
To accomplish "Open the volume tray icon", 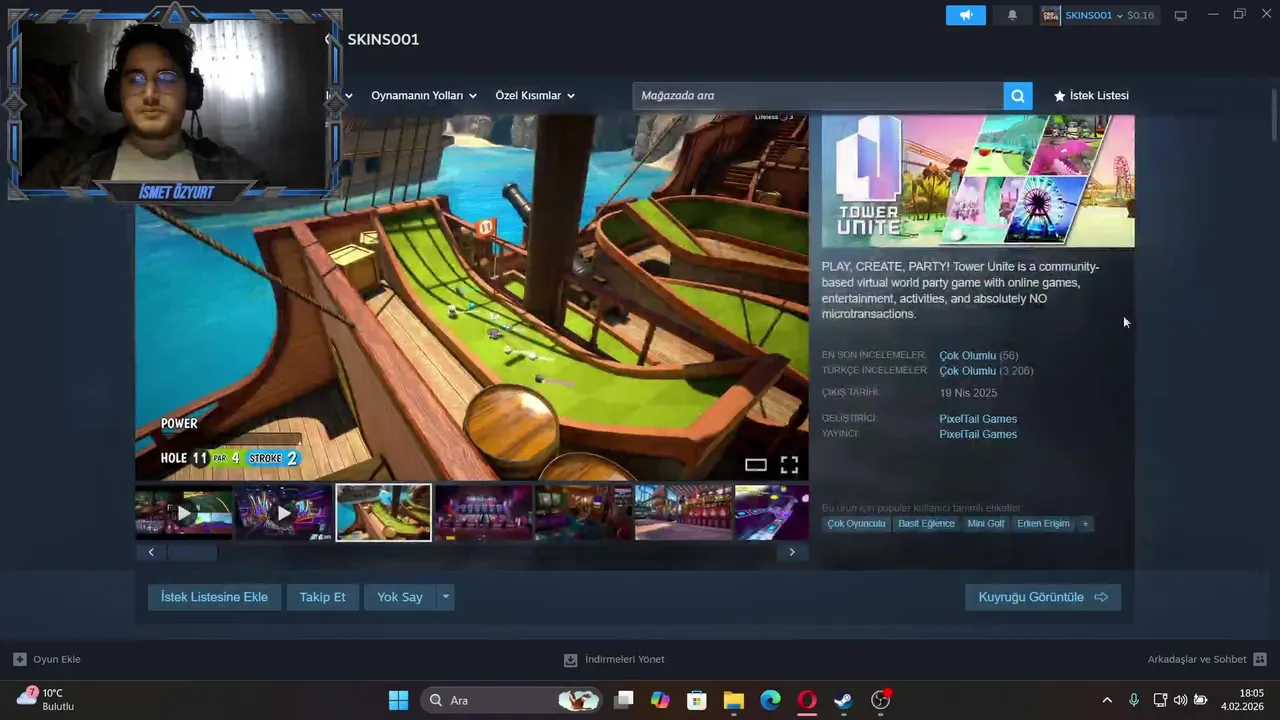I will (x=1180, y=700).
